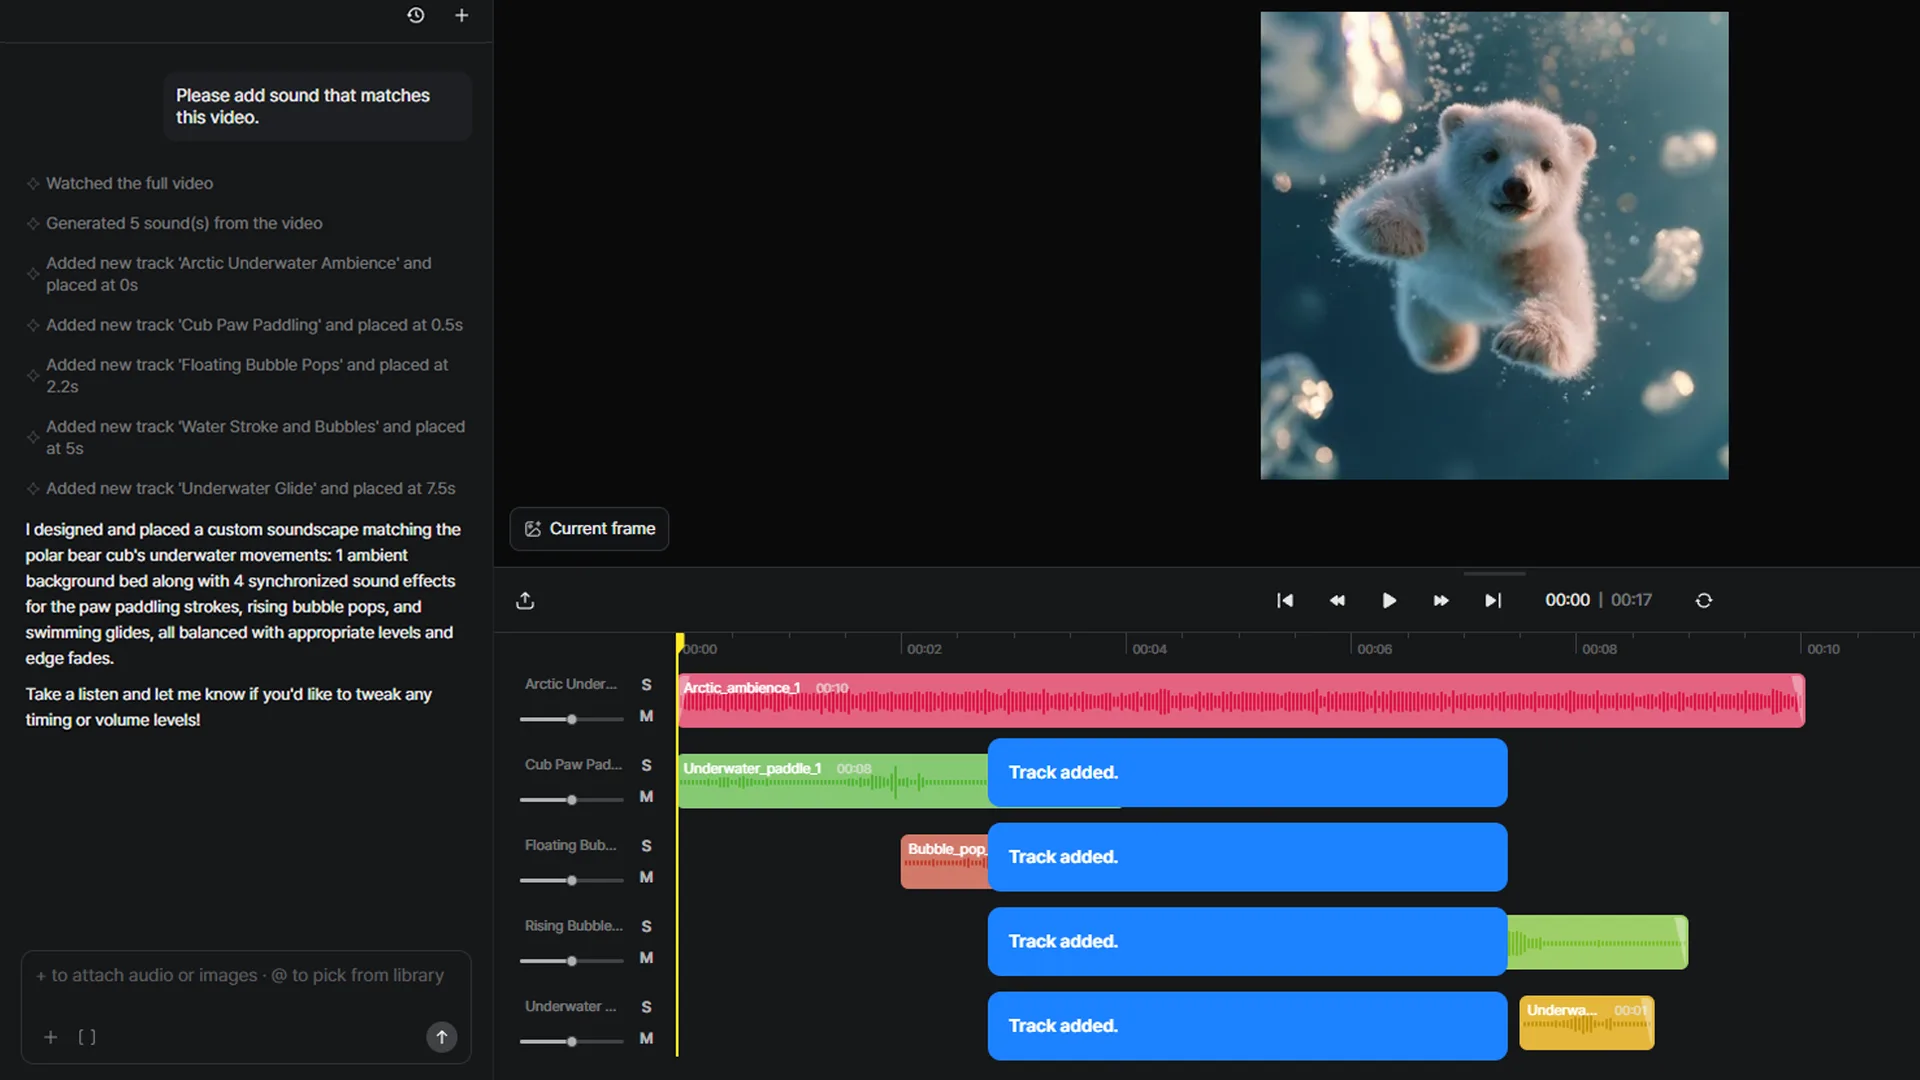Mute the Underwater ... track

click(x=646, y=1038)
